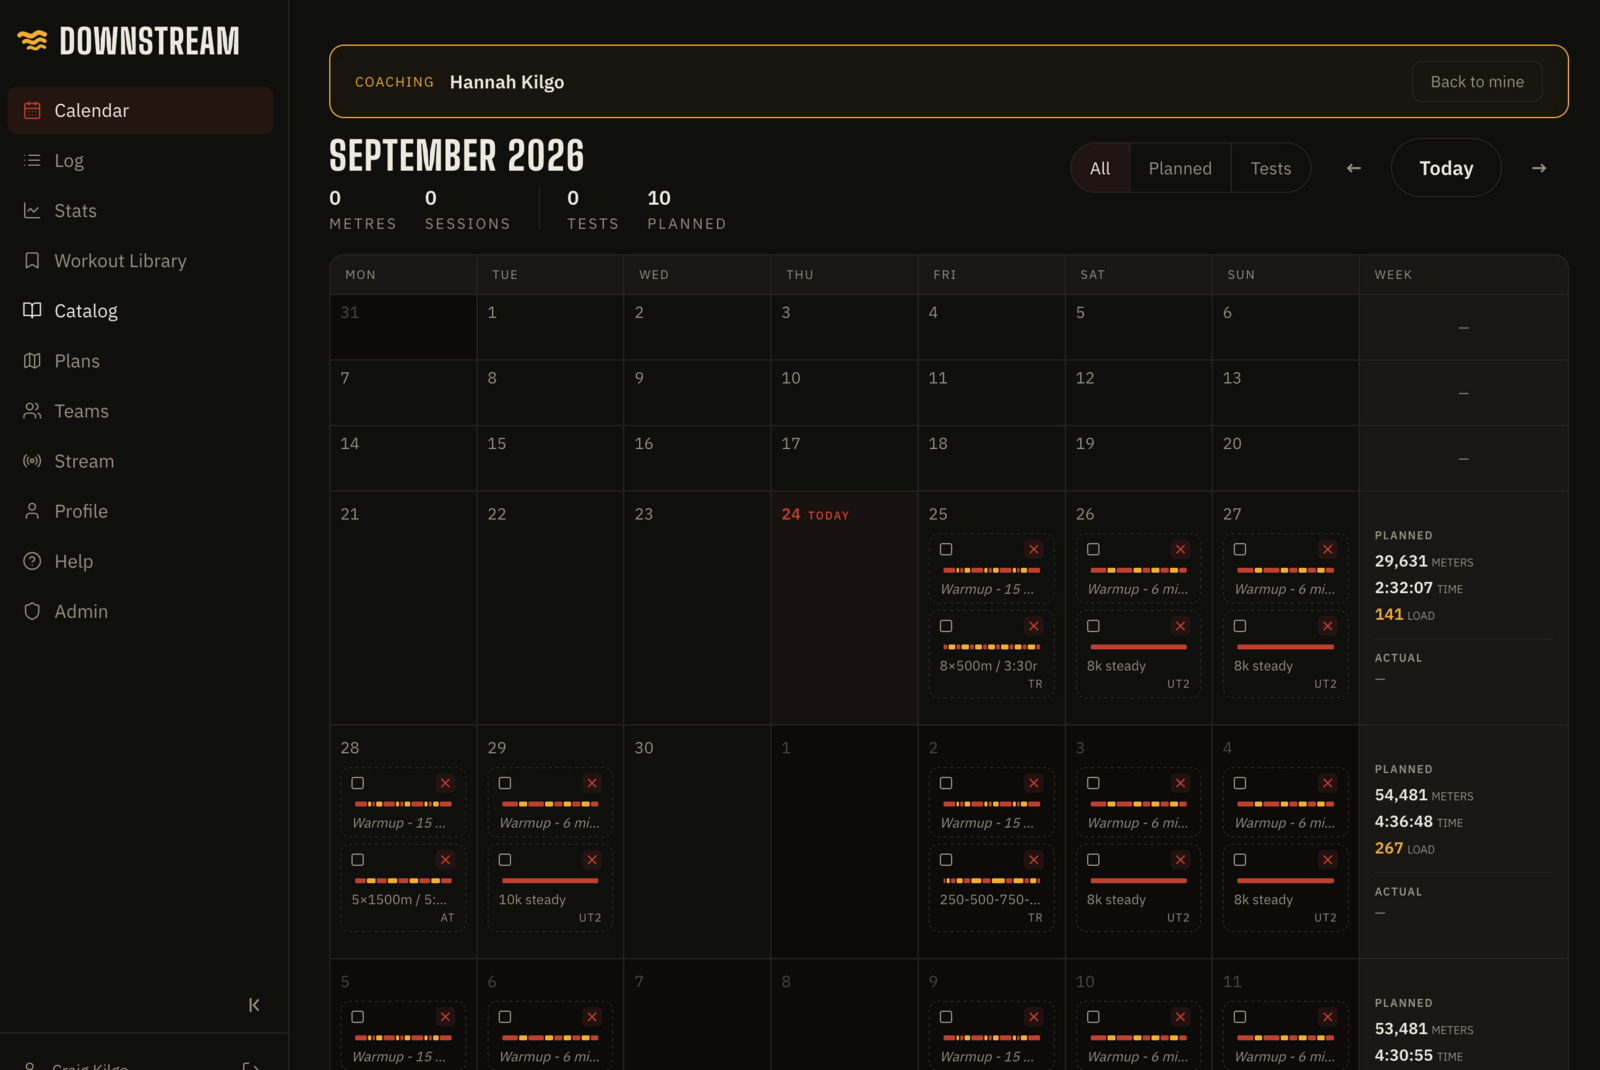This screenshot has height=1070, width=1600.
Task: Click the 29,631 meters weekly total
Action: click(1424, 561)
